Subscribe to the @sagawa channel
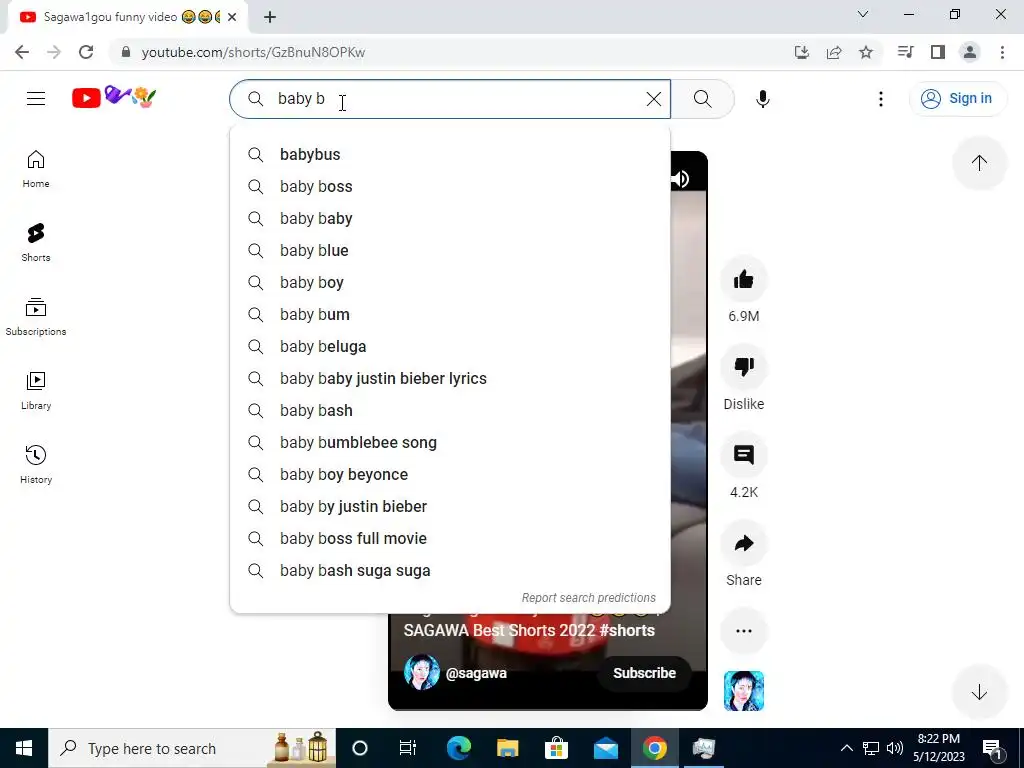The image size is (1024, 768). pos(644,673)
